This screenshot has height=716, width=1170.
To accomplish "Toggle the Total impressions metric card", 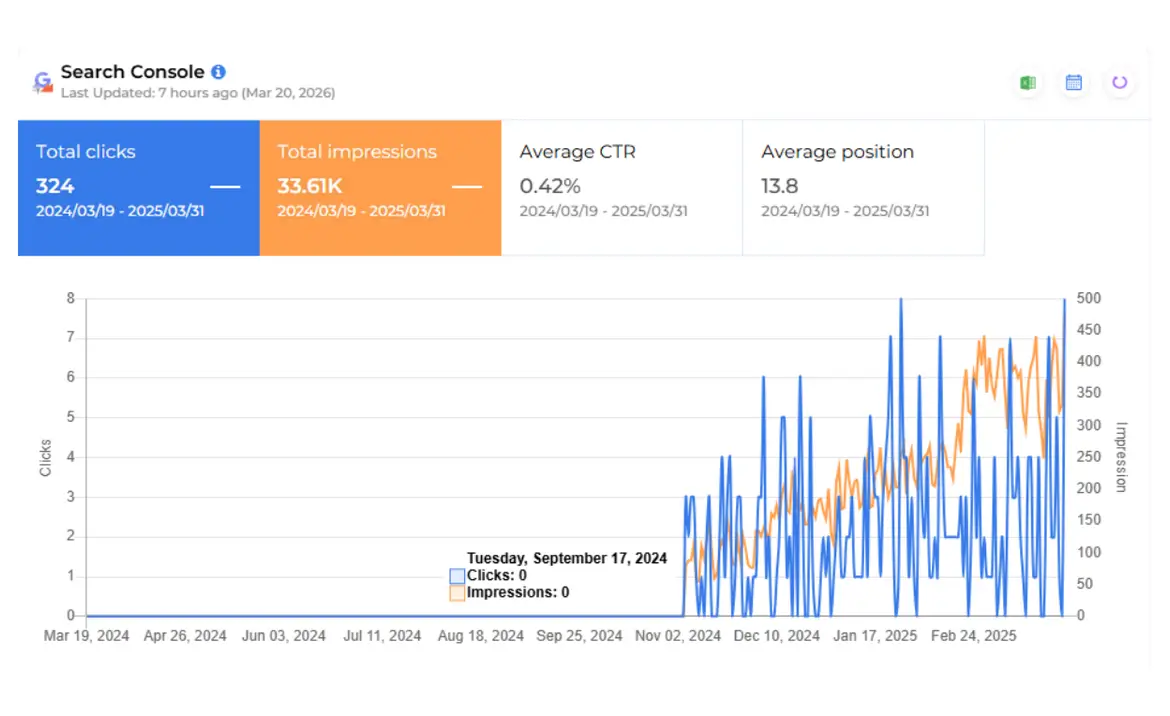I will 380,186.
